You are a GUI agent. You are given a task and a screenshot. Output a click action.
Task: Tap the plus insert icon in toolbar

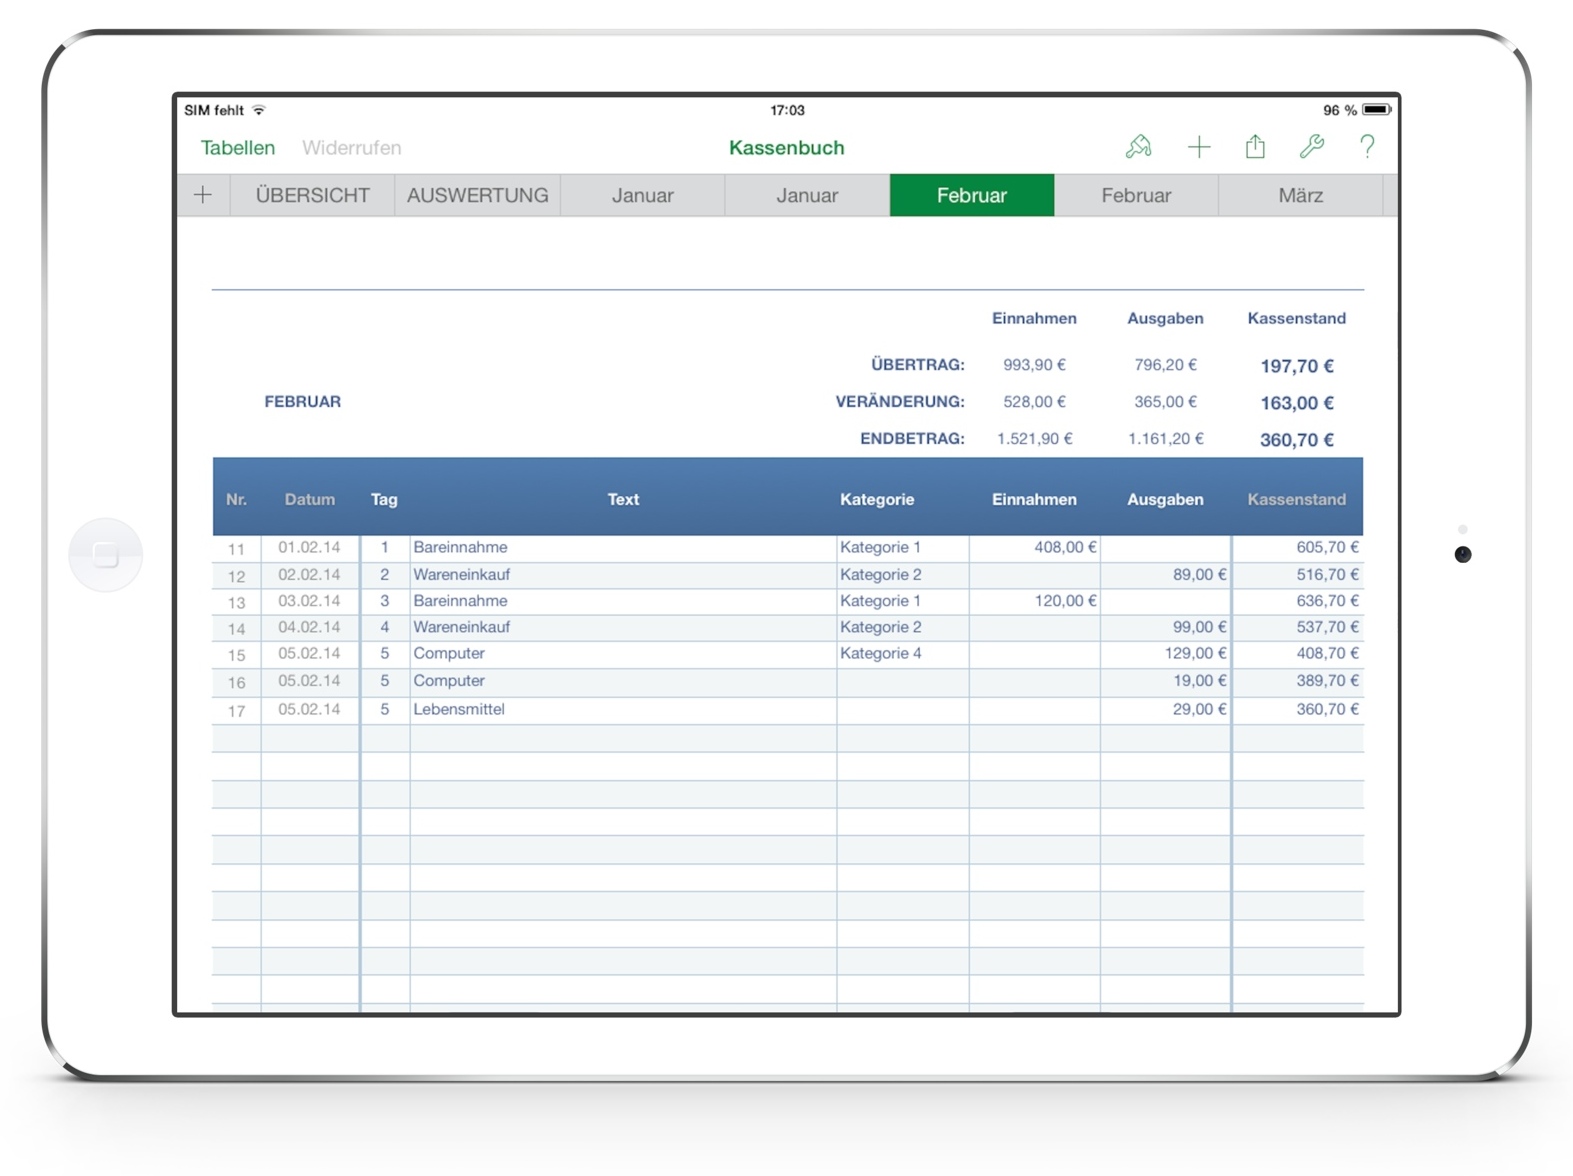(1198, 147)
